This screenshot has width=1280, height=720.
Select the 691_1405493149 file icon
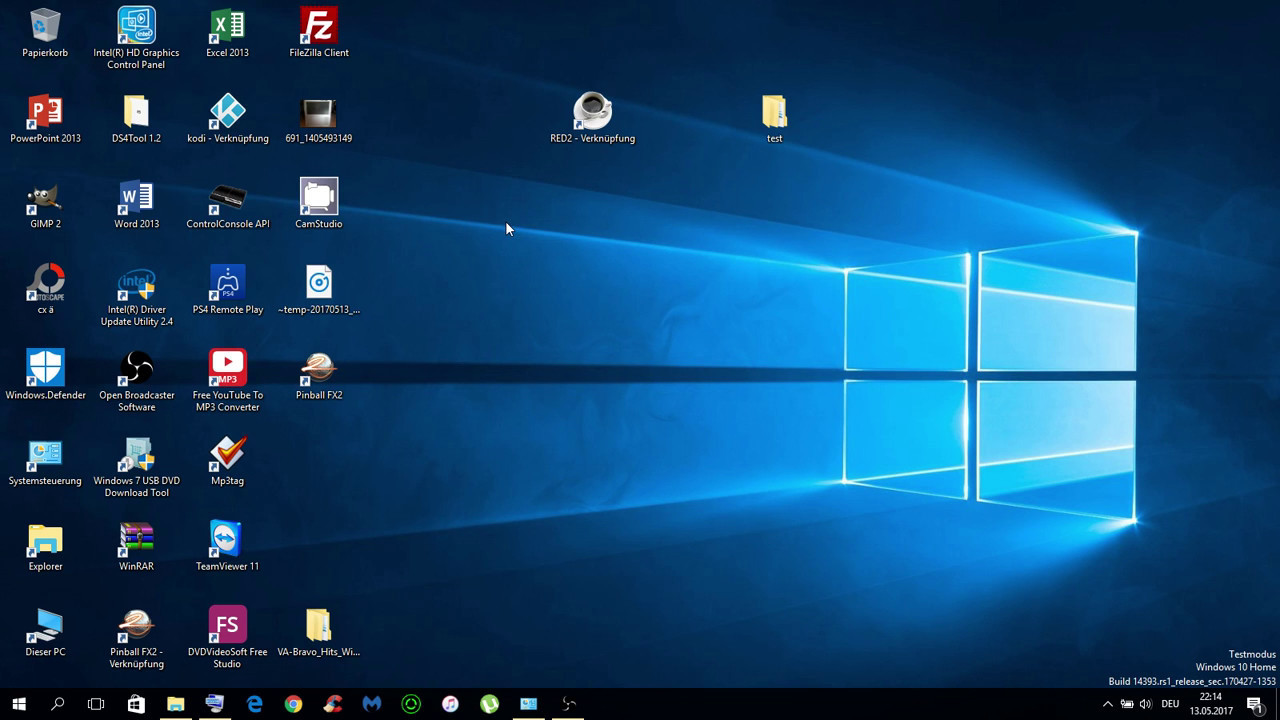(x=319, y=111)
